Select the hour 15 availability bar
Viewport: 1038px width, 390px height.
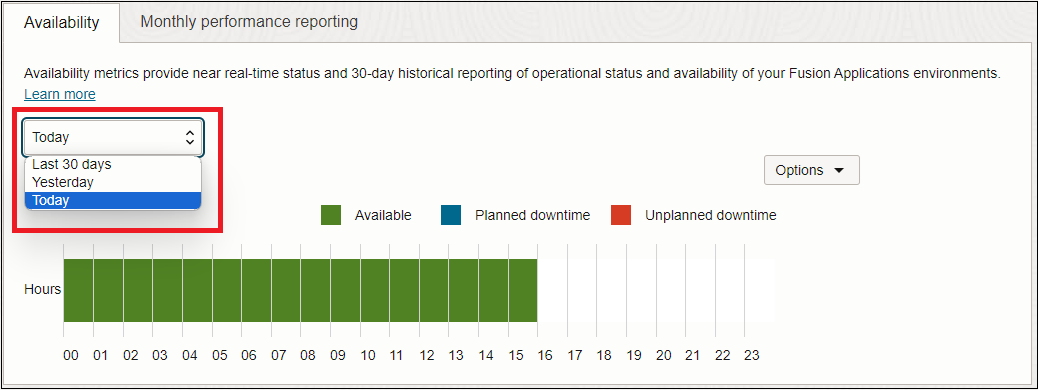pyautogui.click(x=522, y=290)
